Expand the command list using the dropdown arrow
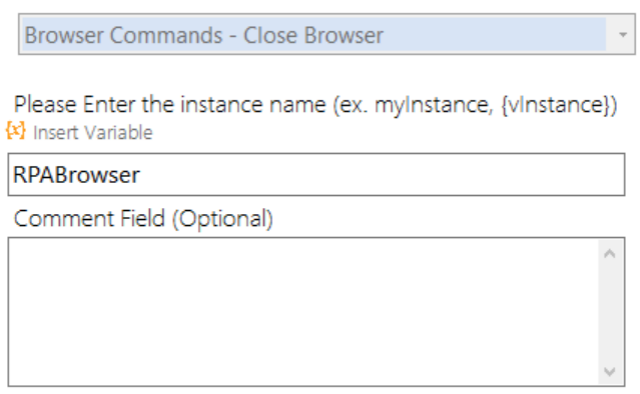 [x=622, y=35]
